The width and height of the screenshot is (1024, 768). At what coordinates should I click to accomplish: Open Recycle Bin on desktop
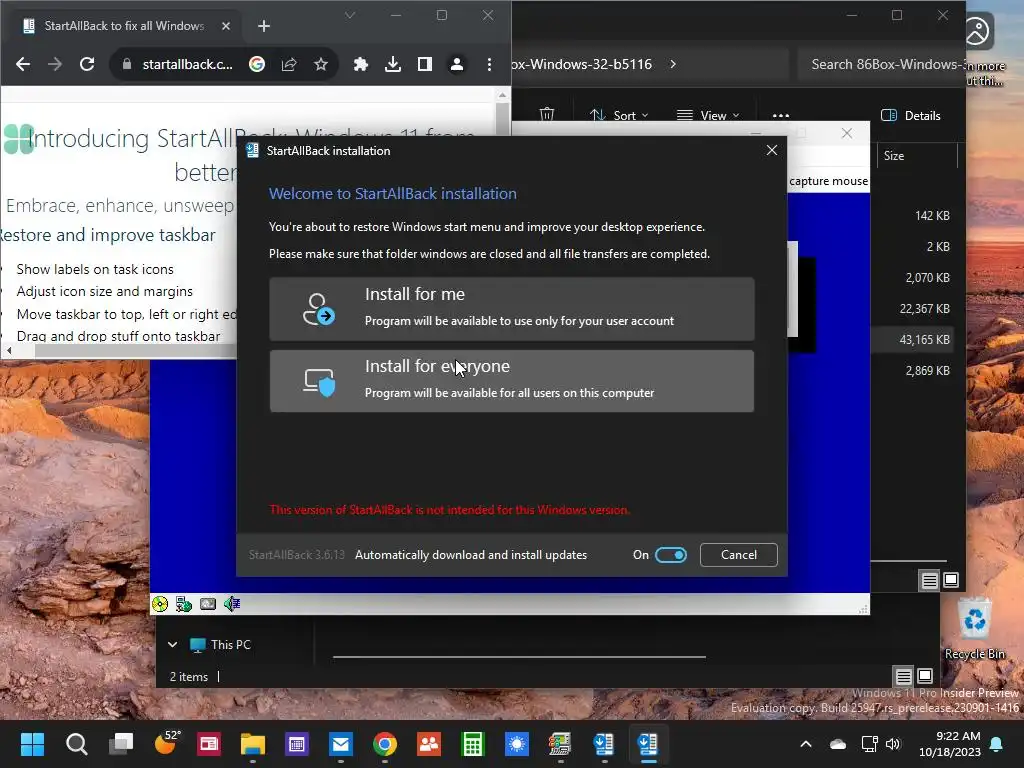click(974, 628)
